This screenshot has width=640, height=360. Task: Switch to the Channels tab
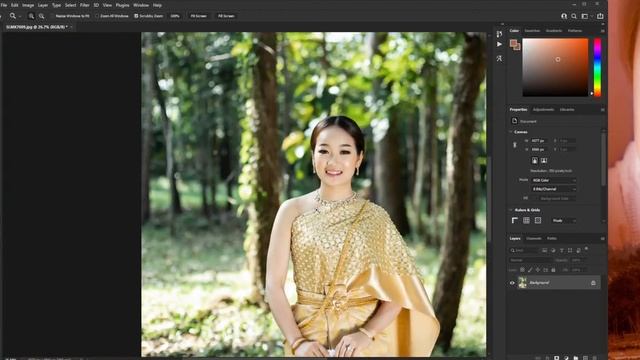[533, 238]
